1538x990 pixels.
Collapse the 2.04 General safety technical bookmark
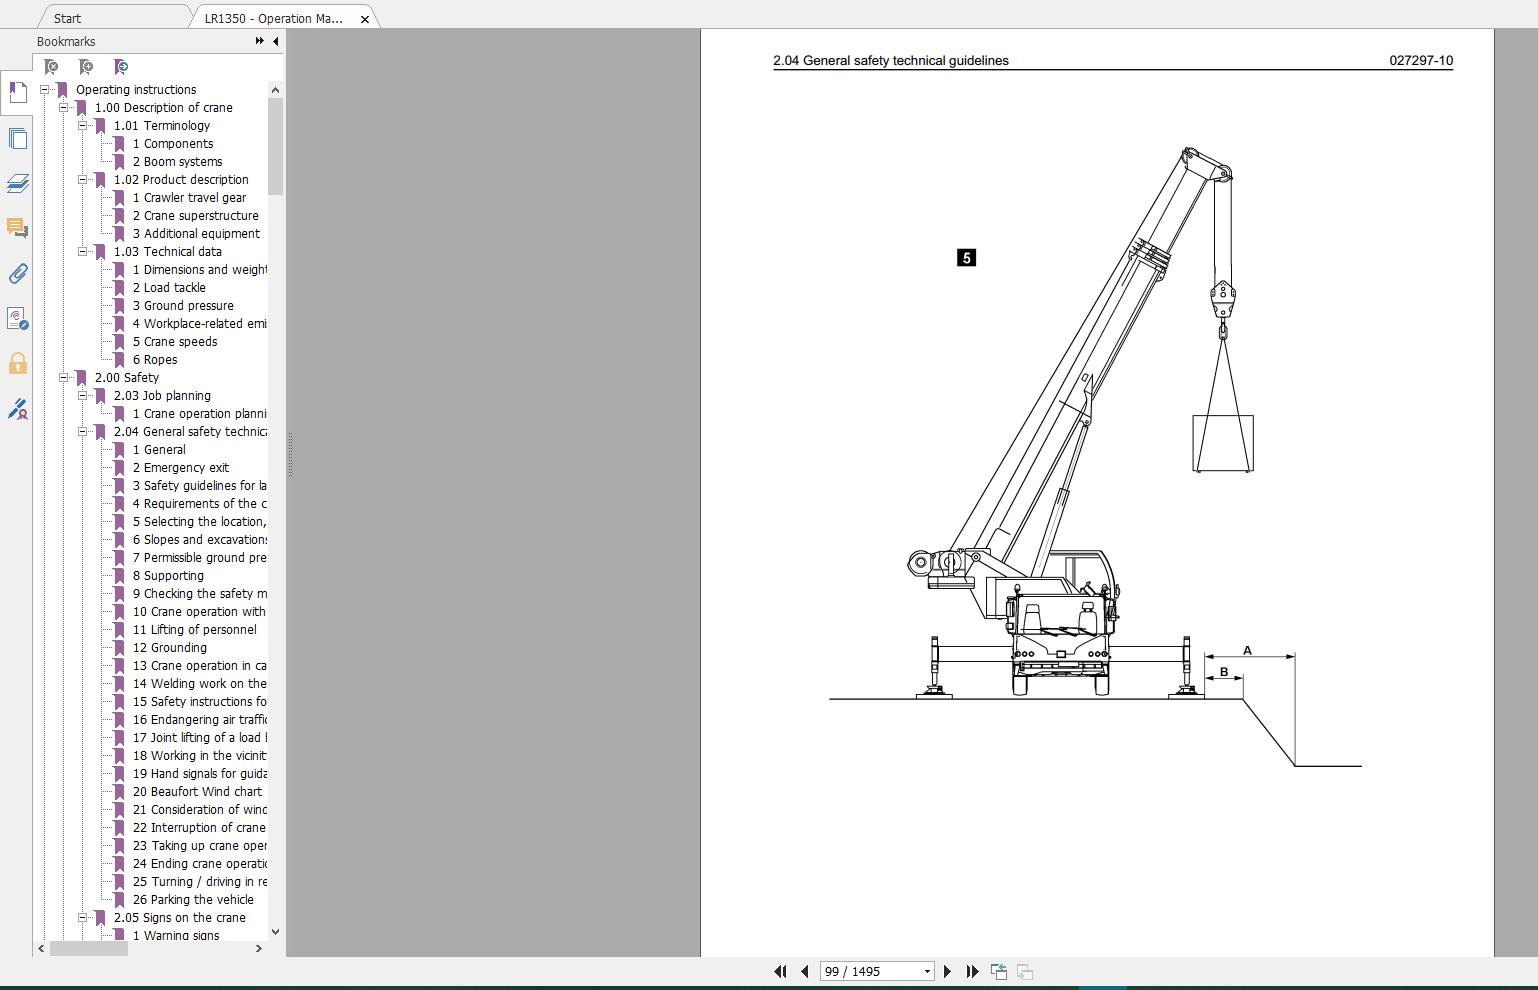pos(84,431)
